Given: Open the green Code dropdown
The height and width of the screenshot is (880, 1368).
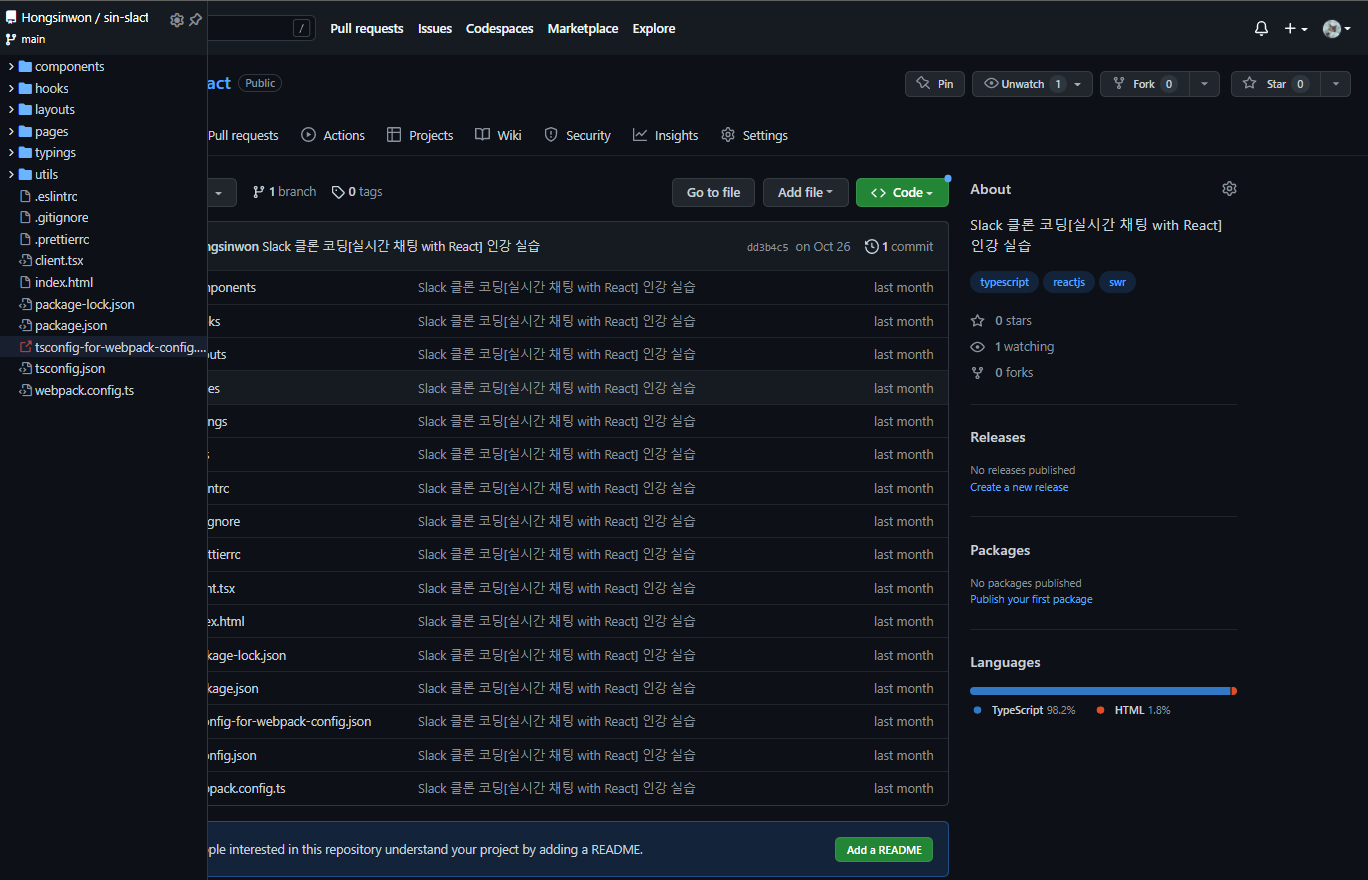Looking at the screenshot, I should pos(902,192).
